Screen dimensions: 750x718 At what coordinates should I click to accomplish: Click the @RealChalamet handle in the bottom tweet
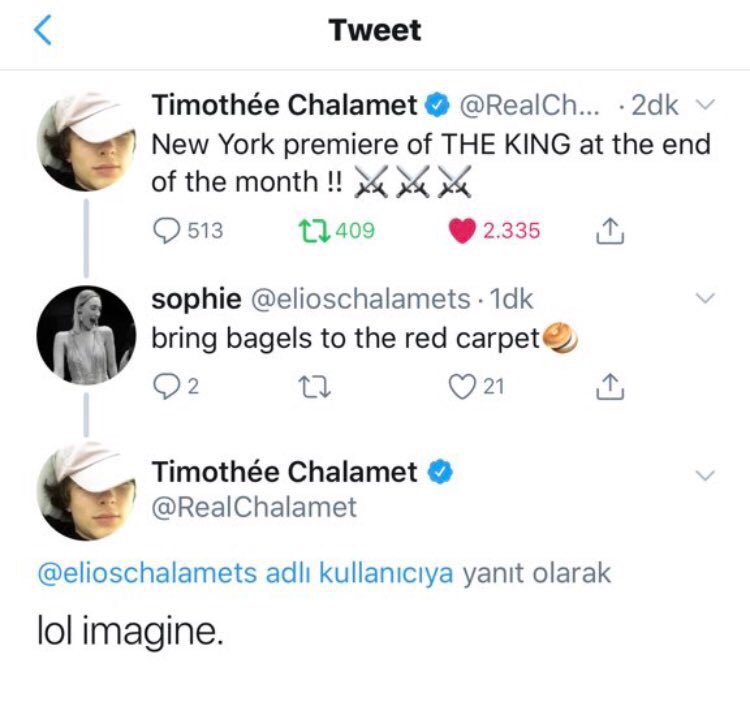(x=254, y=507)
